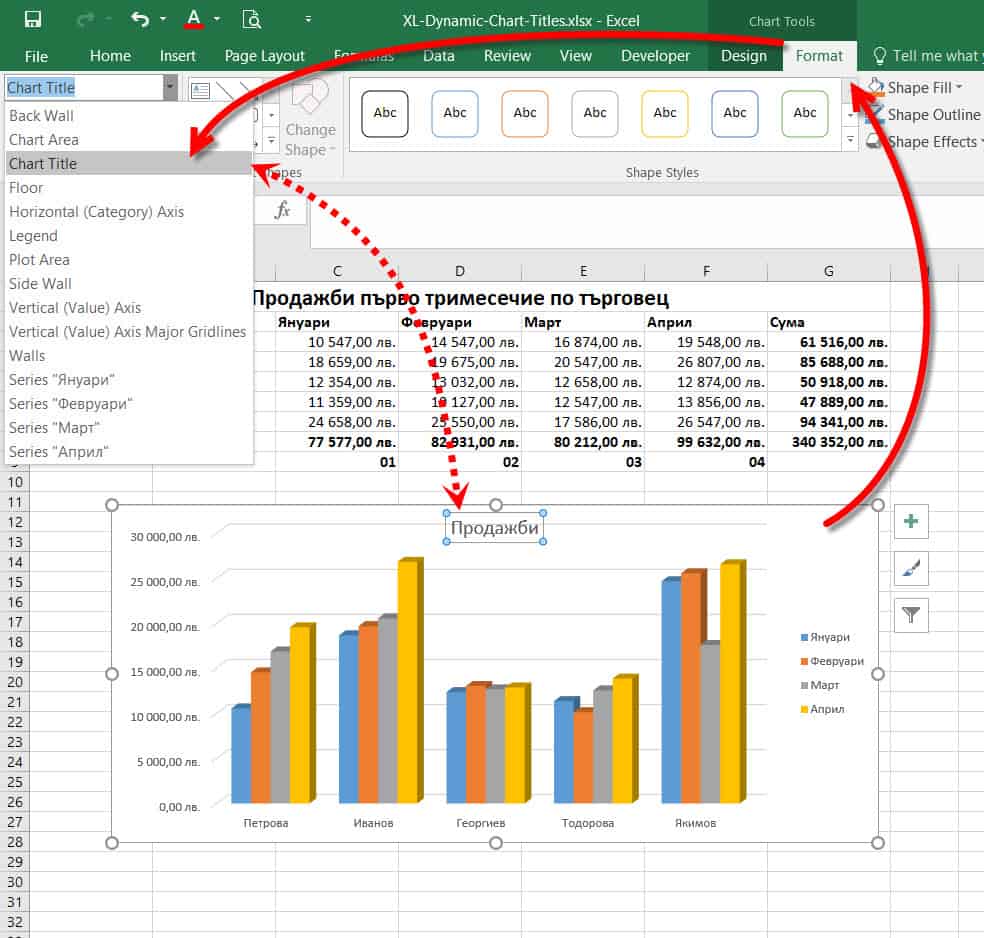The image size is (984, 938).
Task: Expand the Shape Styles gallery more arrow
Action: click(850, 139)
